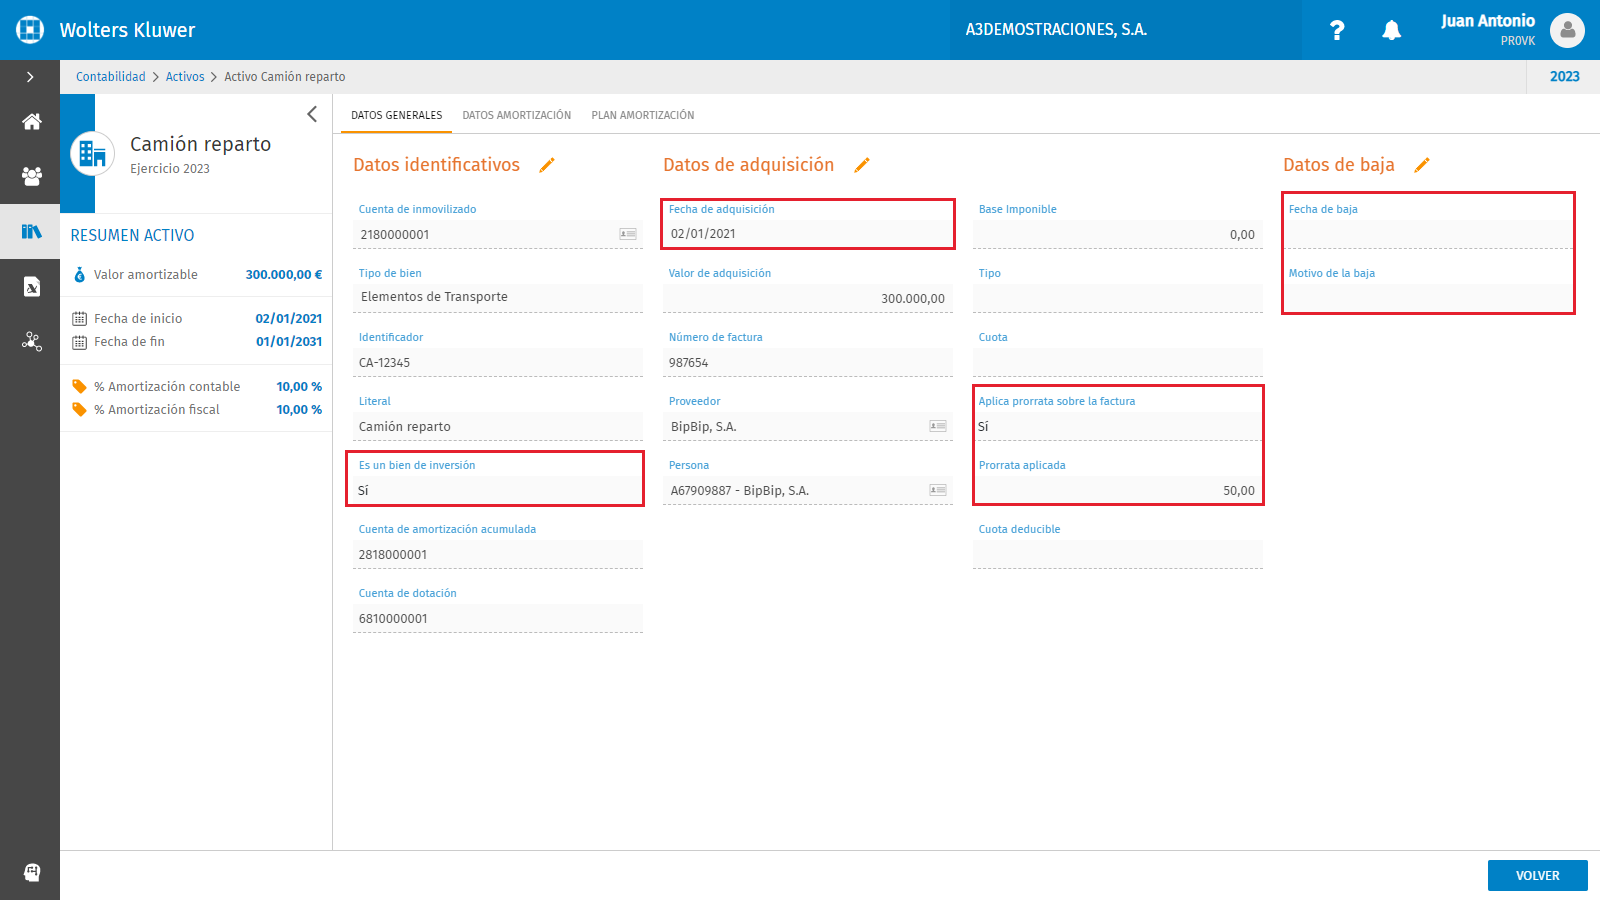Click the Volver button
The image size is (1600, 900).
1537,875
